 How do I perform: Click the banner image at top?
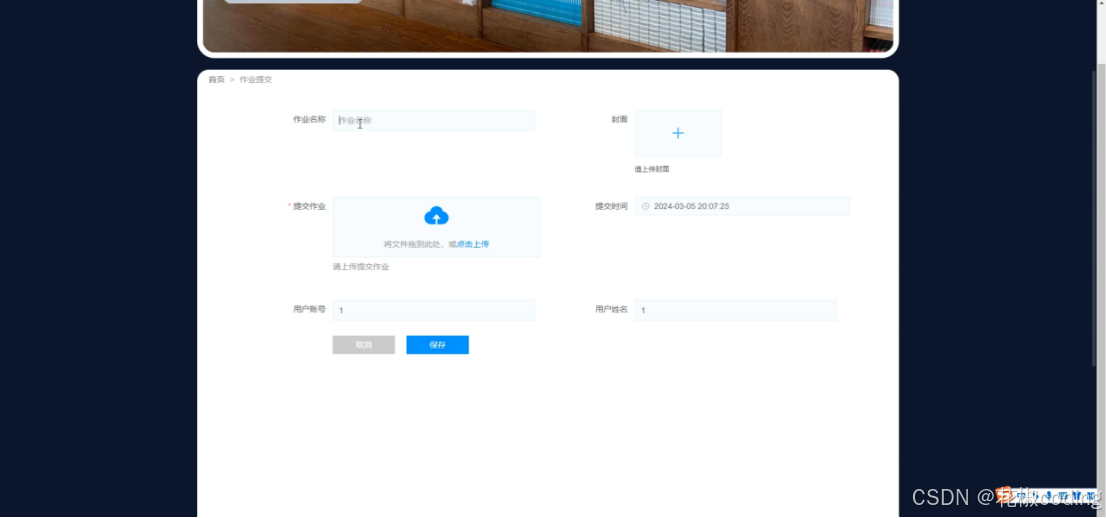click(548, 25)
